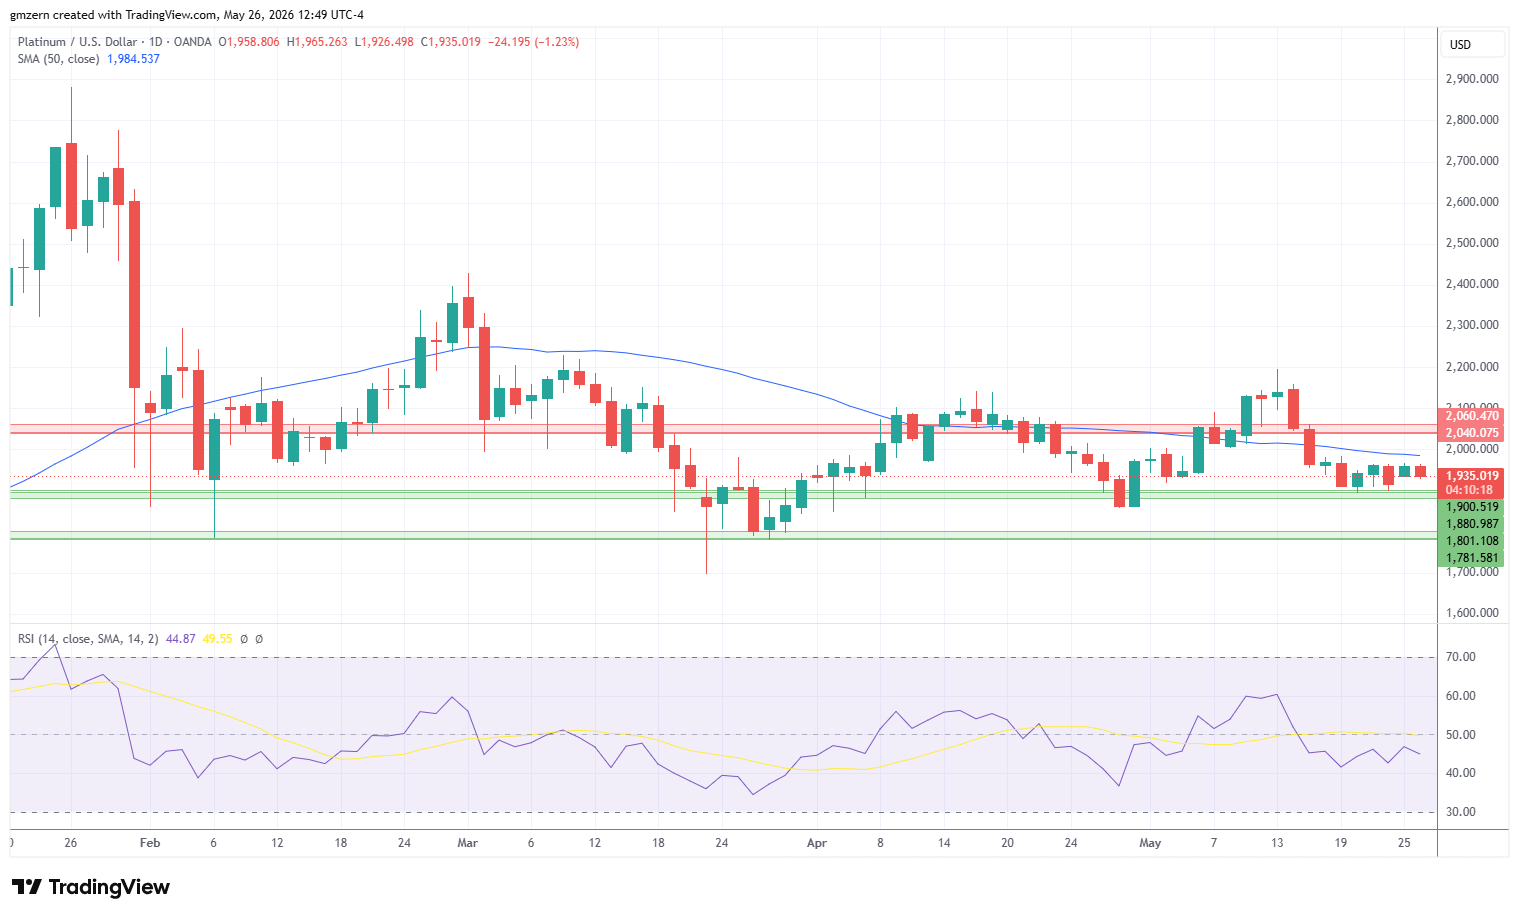
Task: Click the change value −24.195 (−1.23%)
Action: click(533, 42)
